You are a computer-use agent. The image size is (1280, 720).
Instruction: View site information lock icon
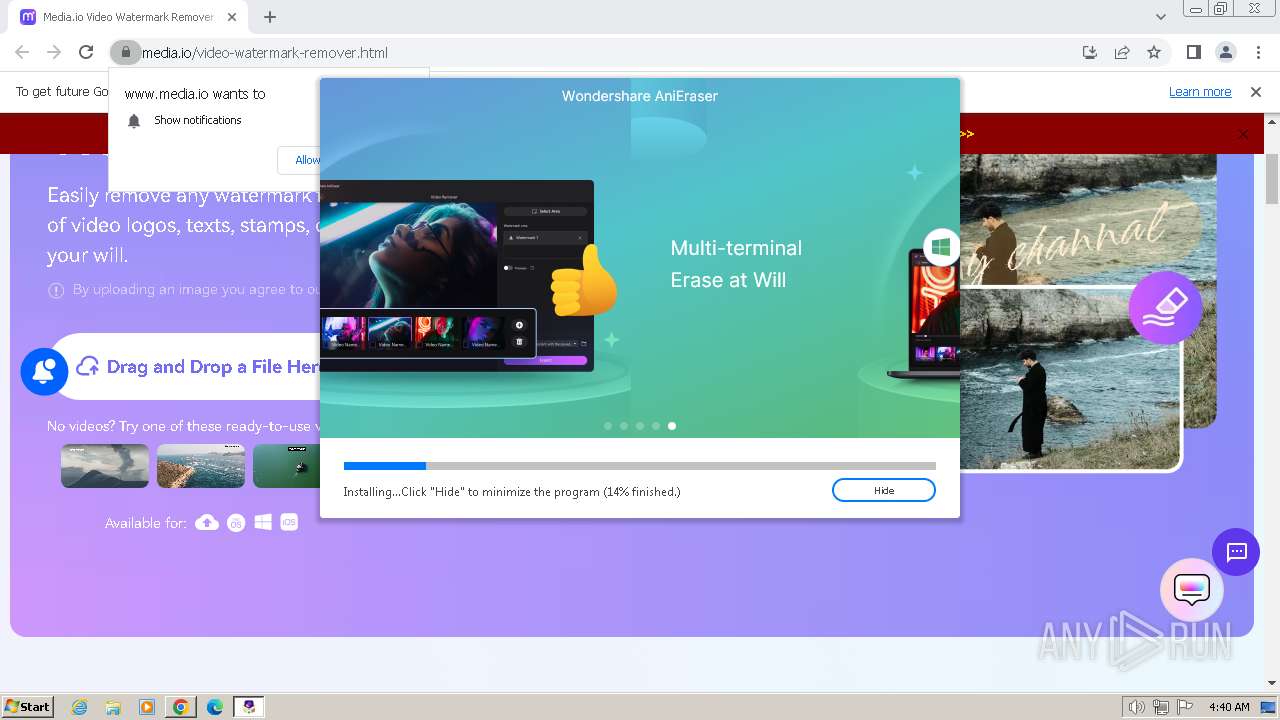pyautogui.click(x=124, y=52)
